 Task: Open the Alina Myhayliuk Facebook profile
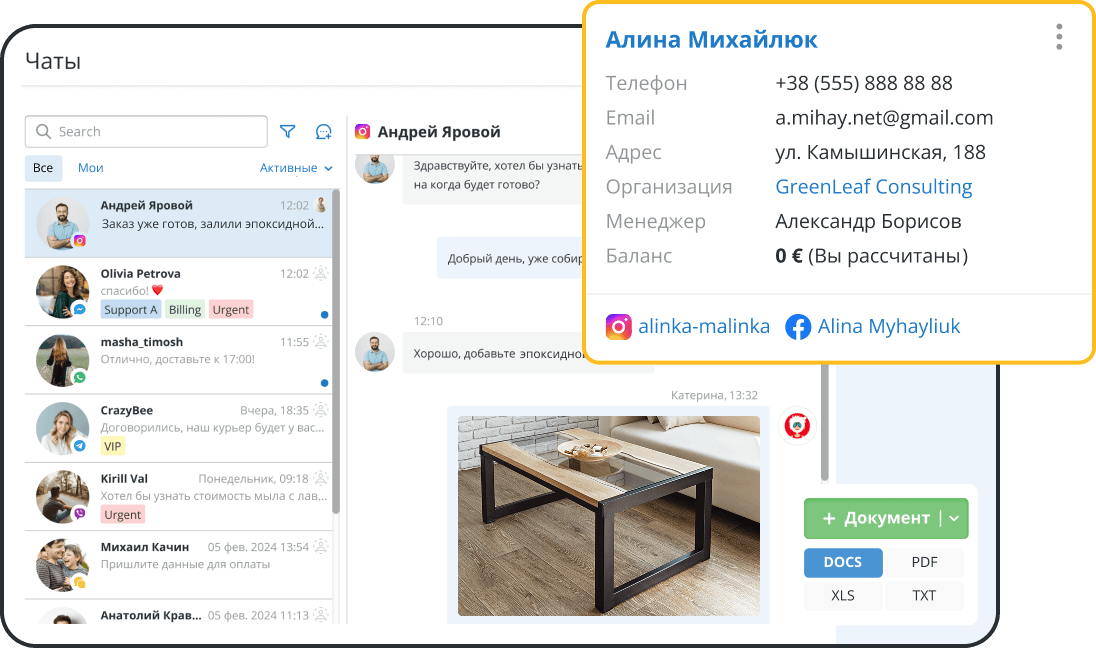[x=873, y=327]
